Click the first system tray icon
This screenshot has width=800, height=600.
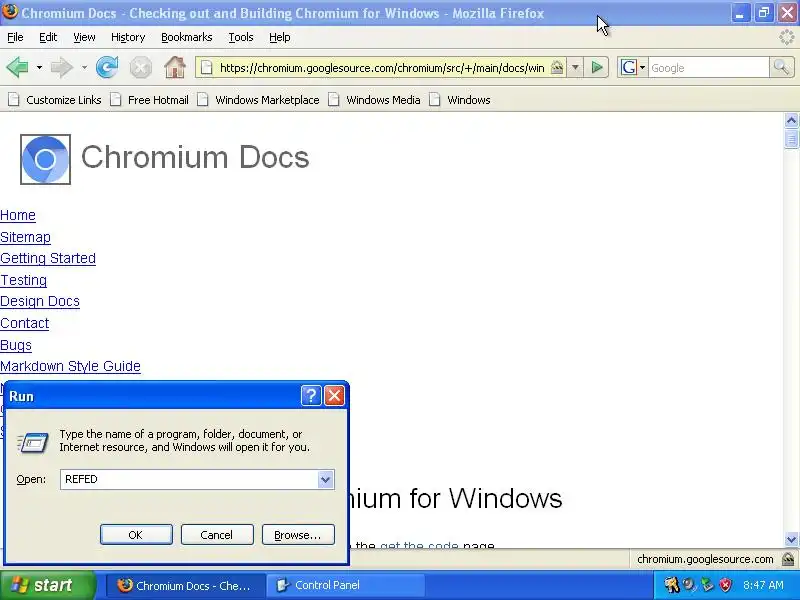click(x=671, y=585)
